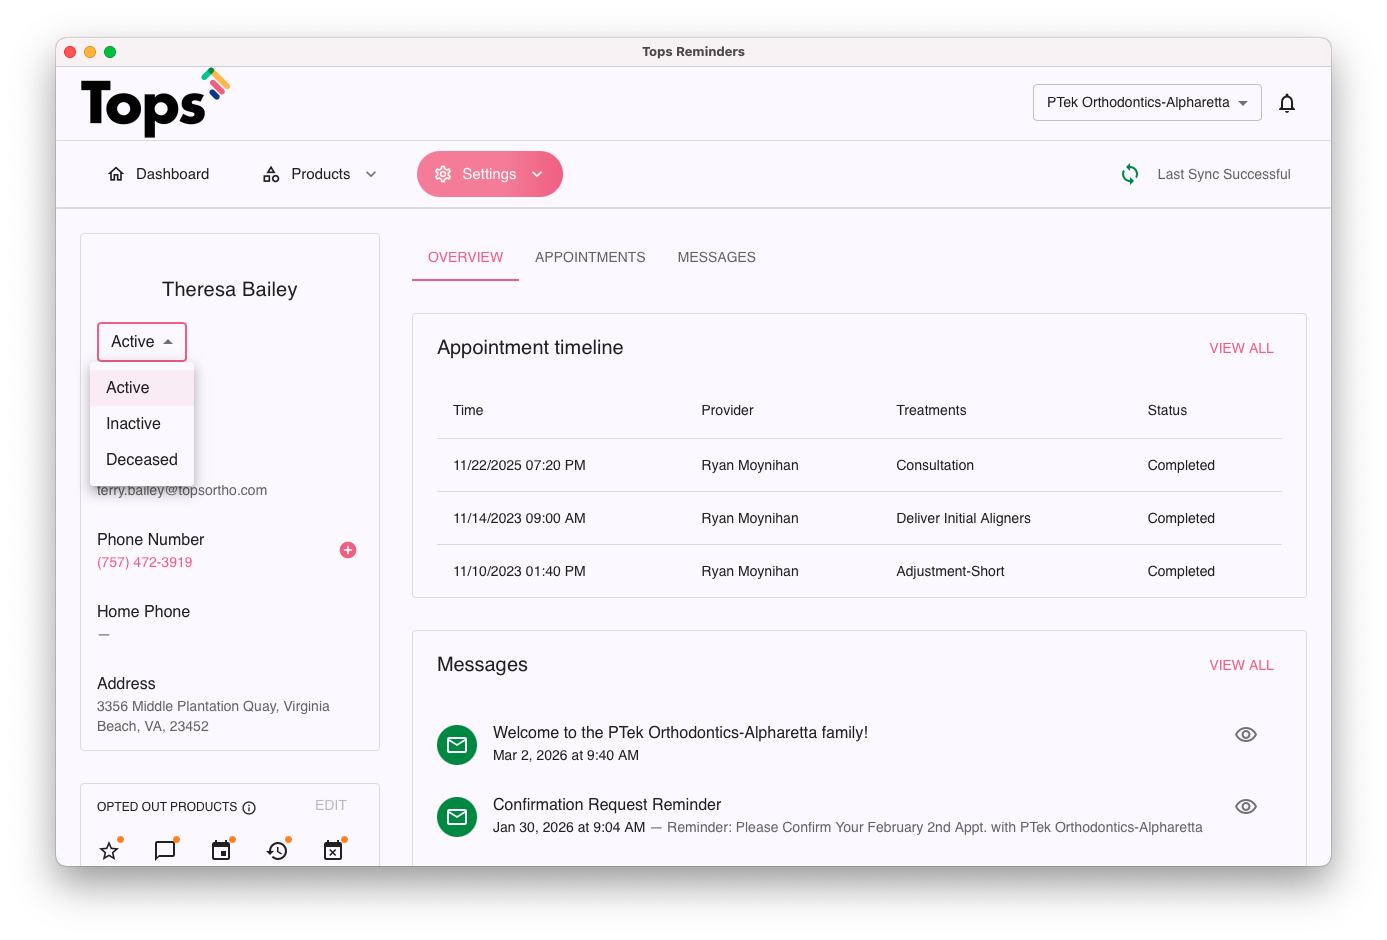Click Completed status of Consultation row
Viewport: 1387px width, 940px height.
click(1181, 465)
